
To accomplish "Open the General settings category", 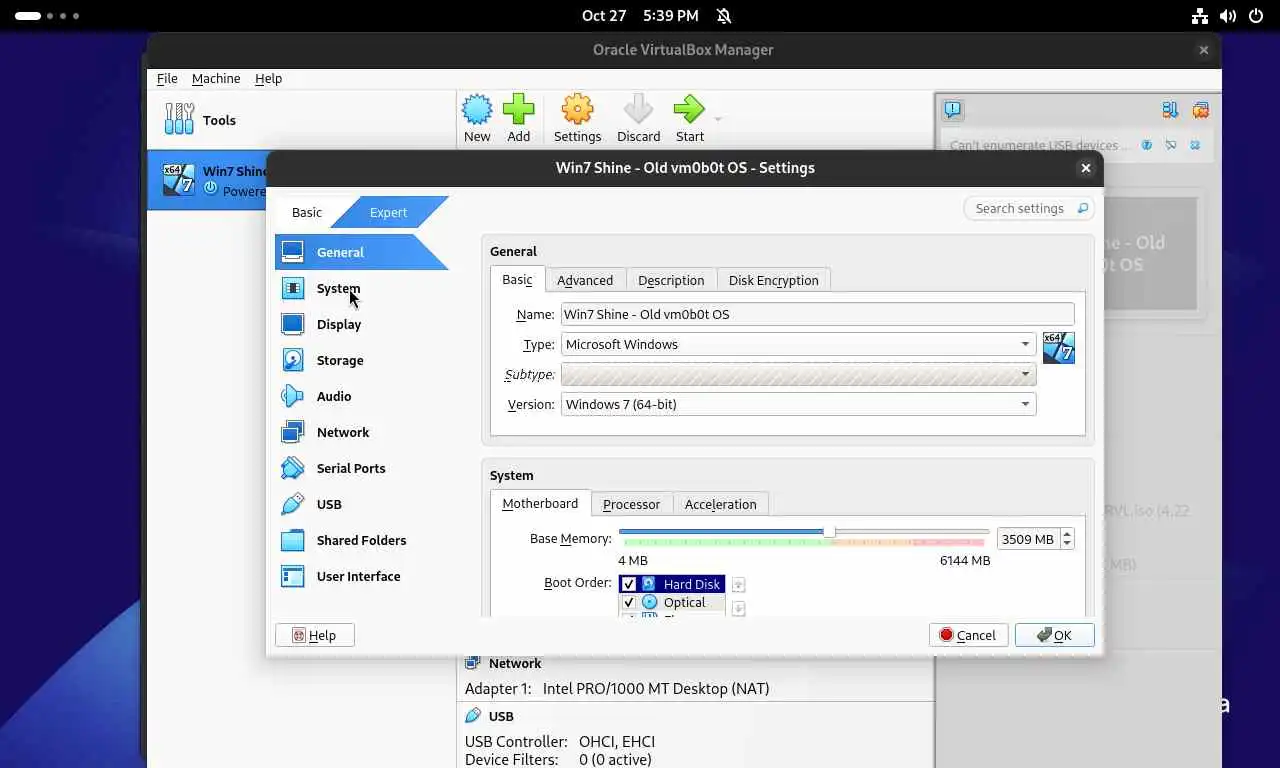I will 361,252.
